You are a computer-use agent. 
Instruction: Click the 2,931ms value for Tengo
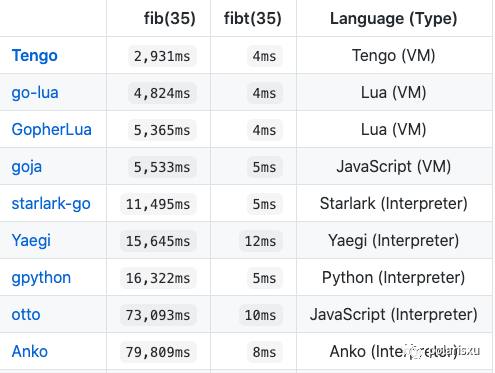click(162, 56)
